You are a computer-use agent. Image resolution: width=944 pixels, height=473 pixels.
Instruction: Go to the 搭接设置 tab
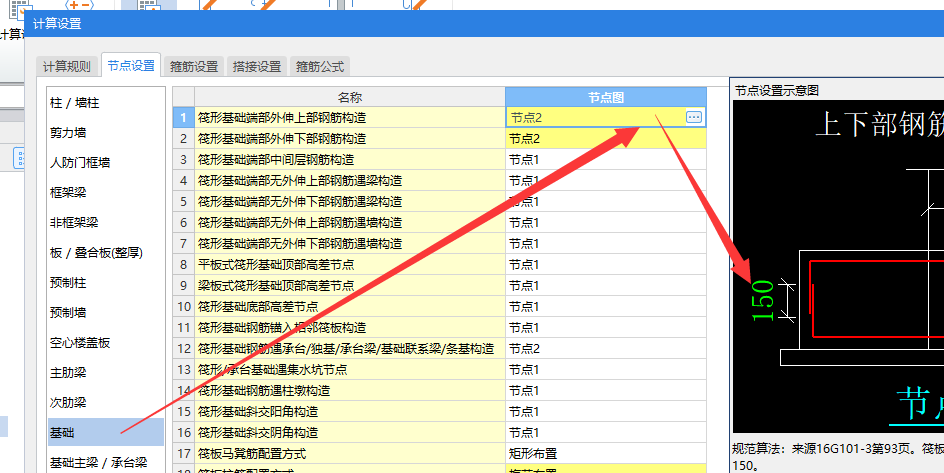click(257, 66)
